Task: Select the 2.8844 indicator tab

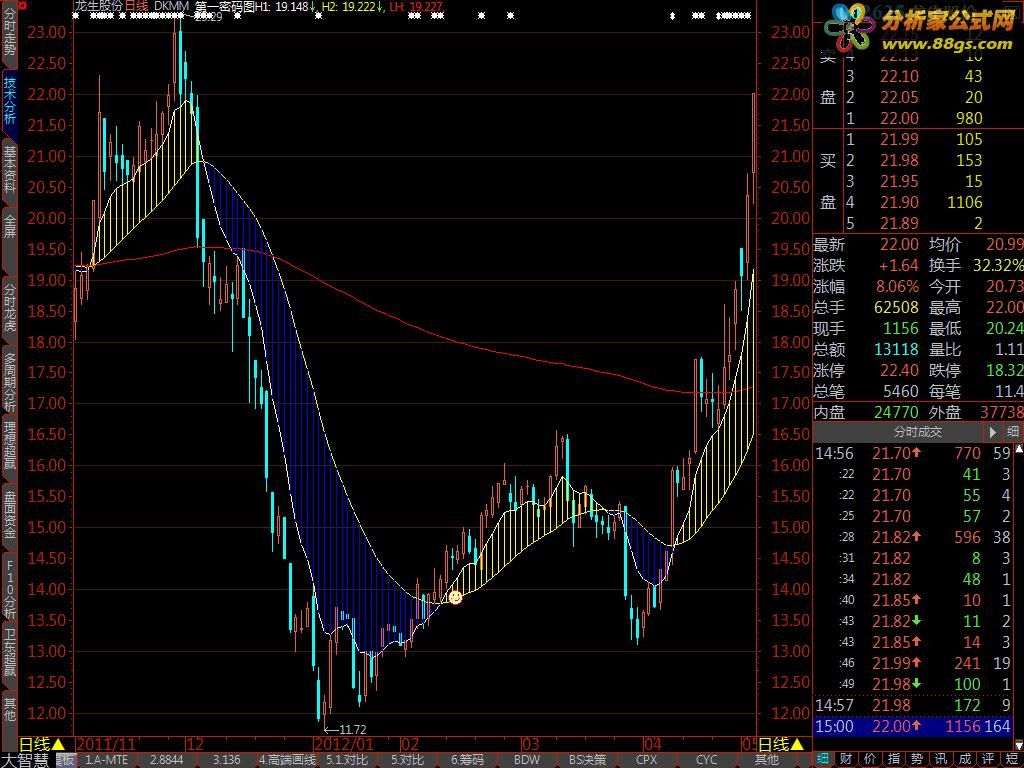Action: 167,760
